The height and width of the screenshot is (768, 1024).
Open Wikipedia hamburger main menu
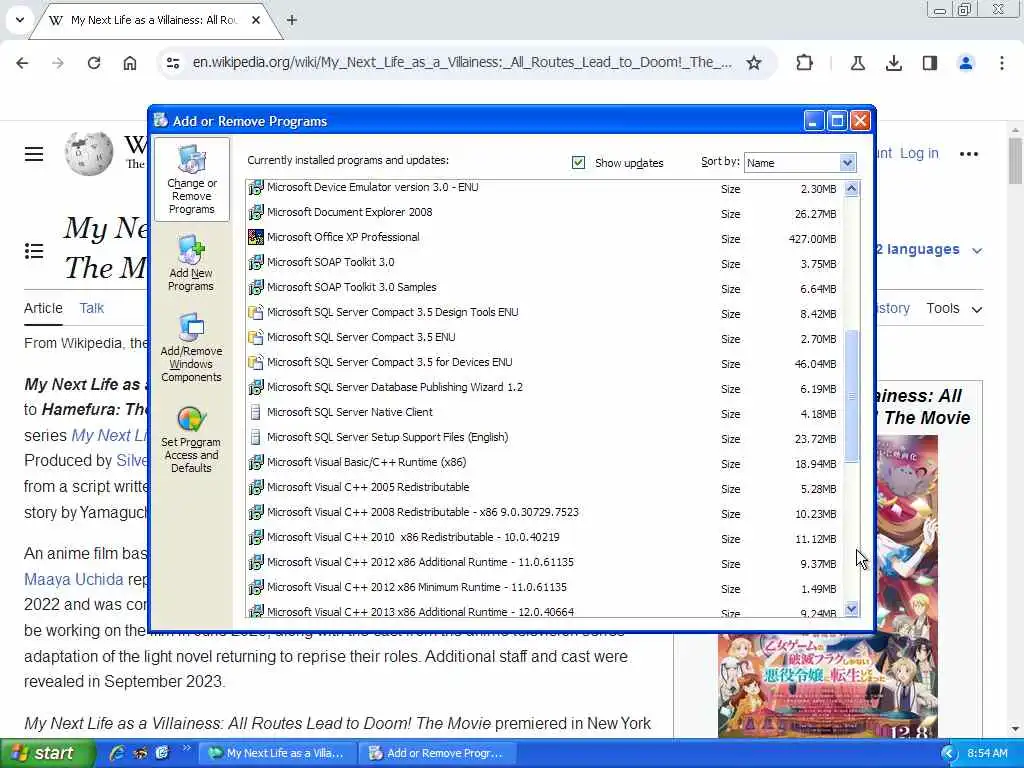tap(34, 154)
